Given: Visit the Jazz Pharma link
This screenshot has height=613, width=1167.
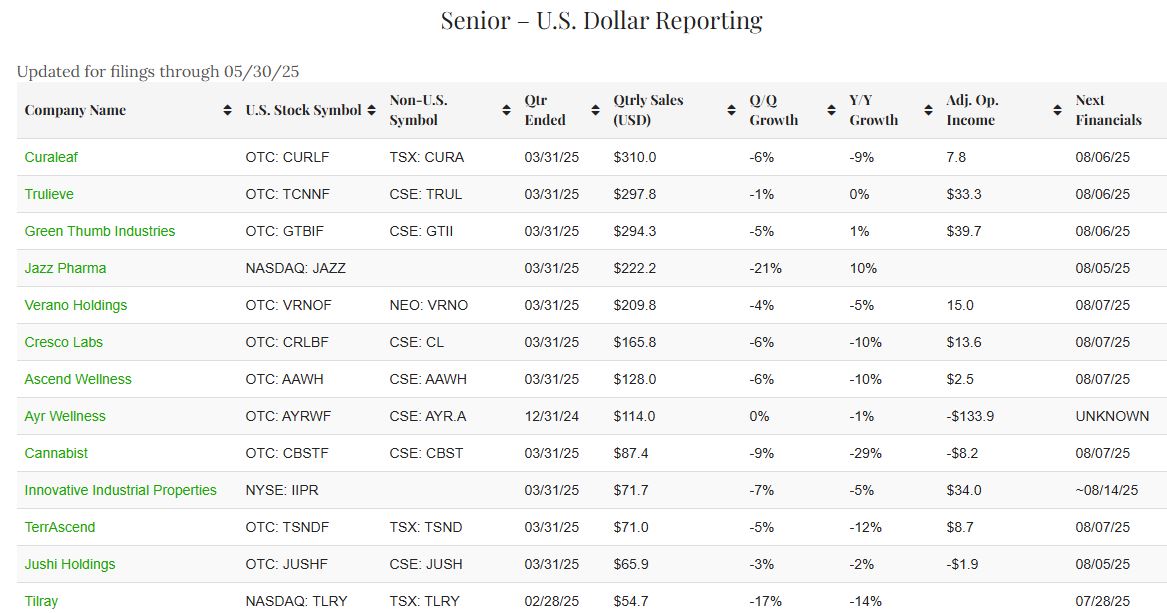Looking at the screenshot, I should pos(65,268).
